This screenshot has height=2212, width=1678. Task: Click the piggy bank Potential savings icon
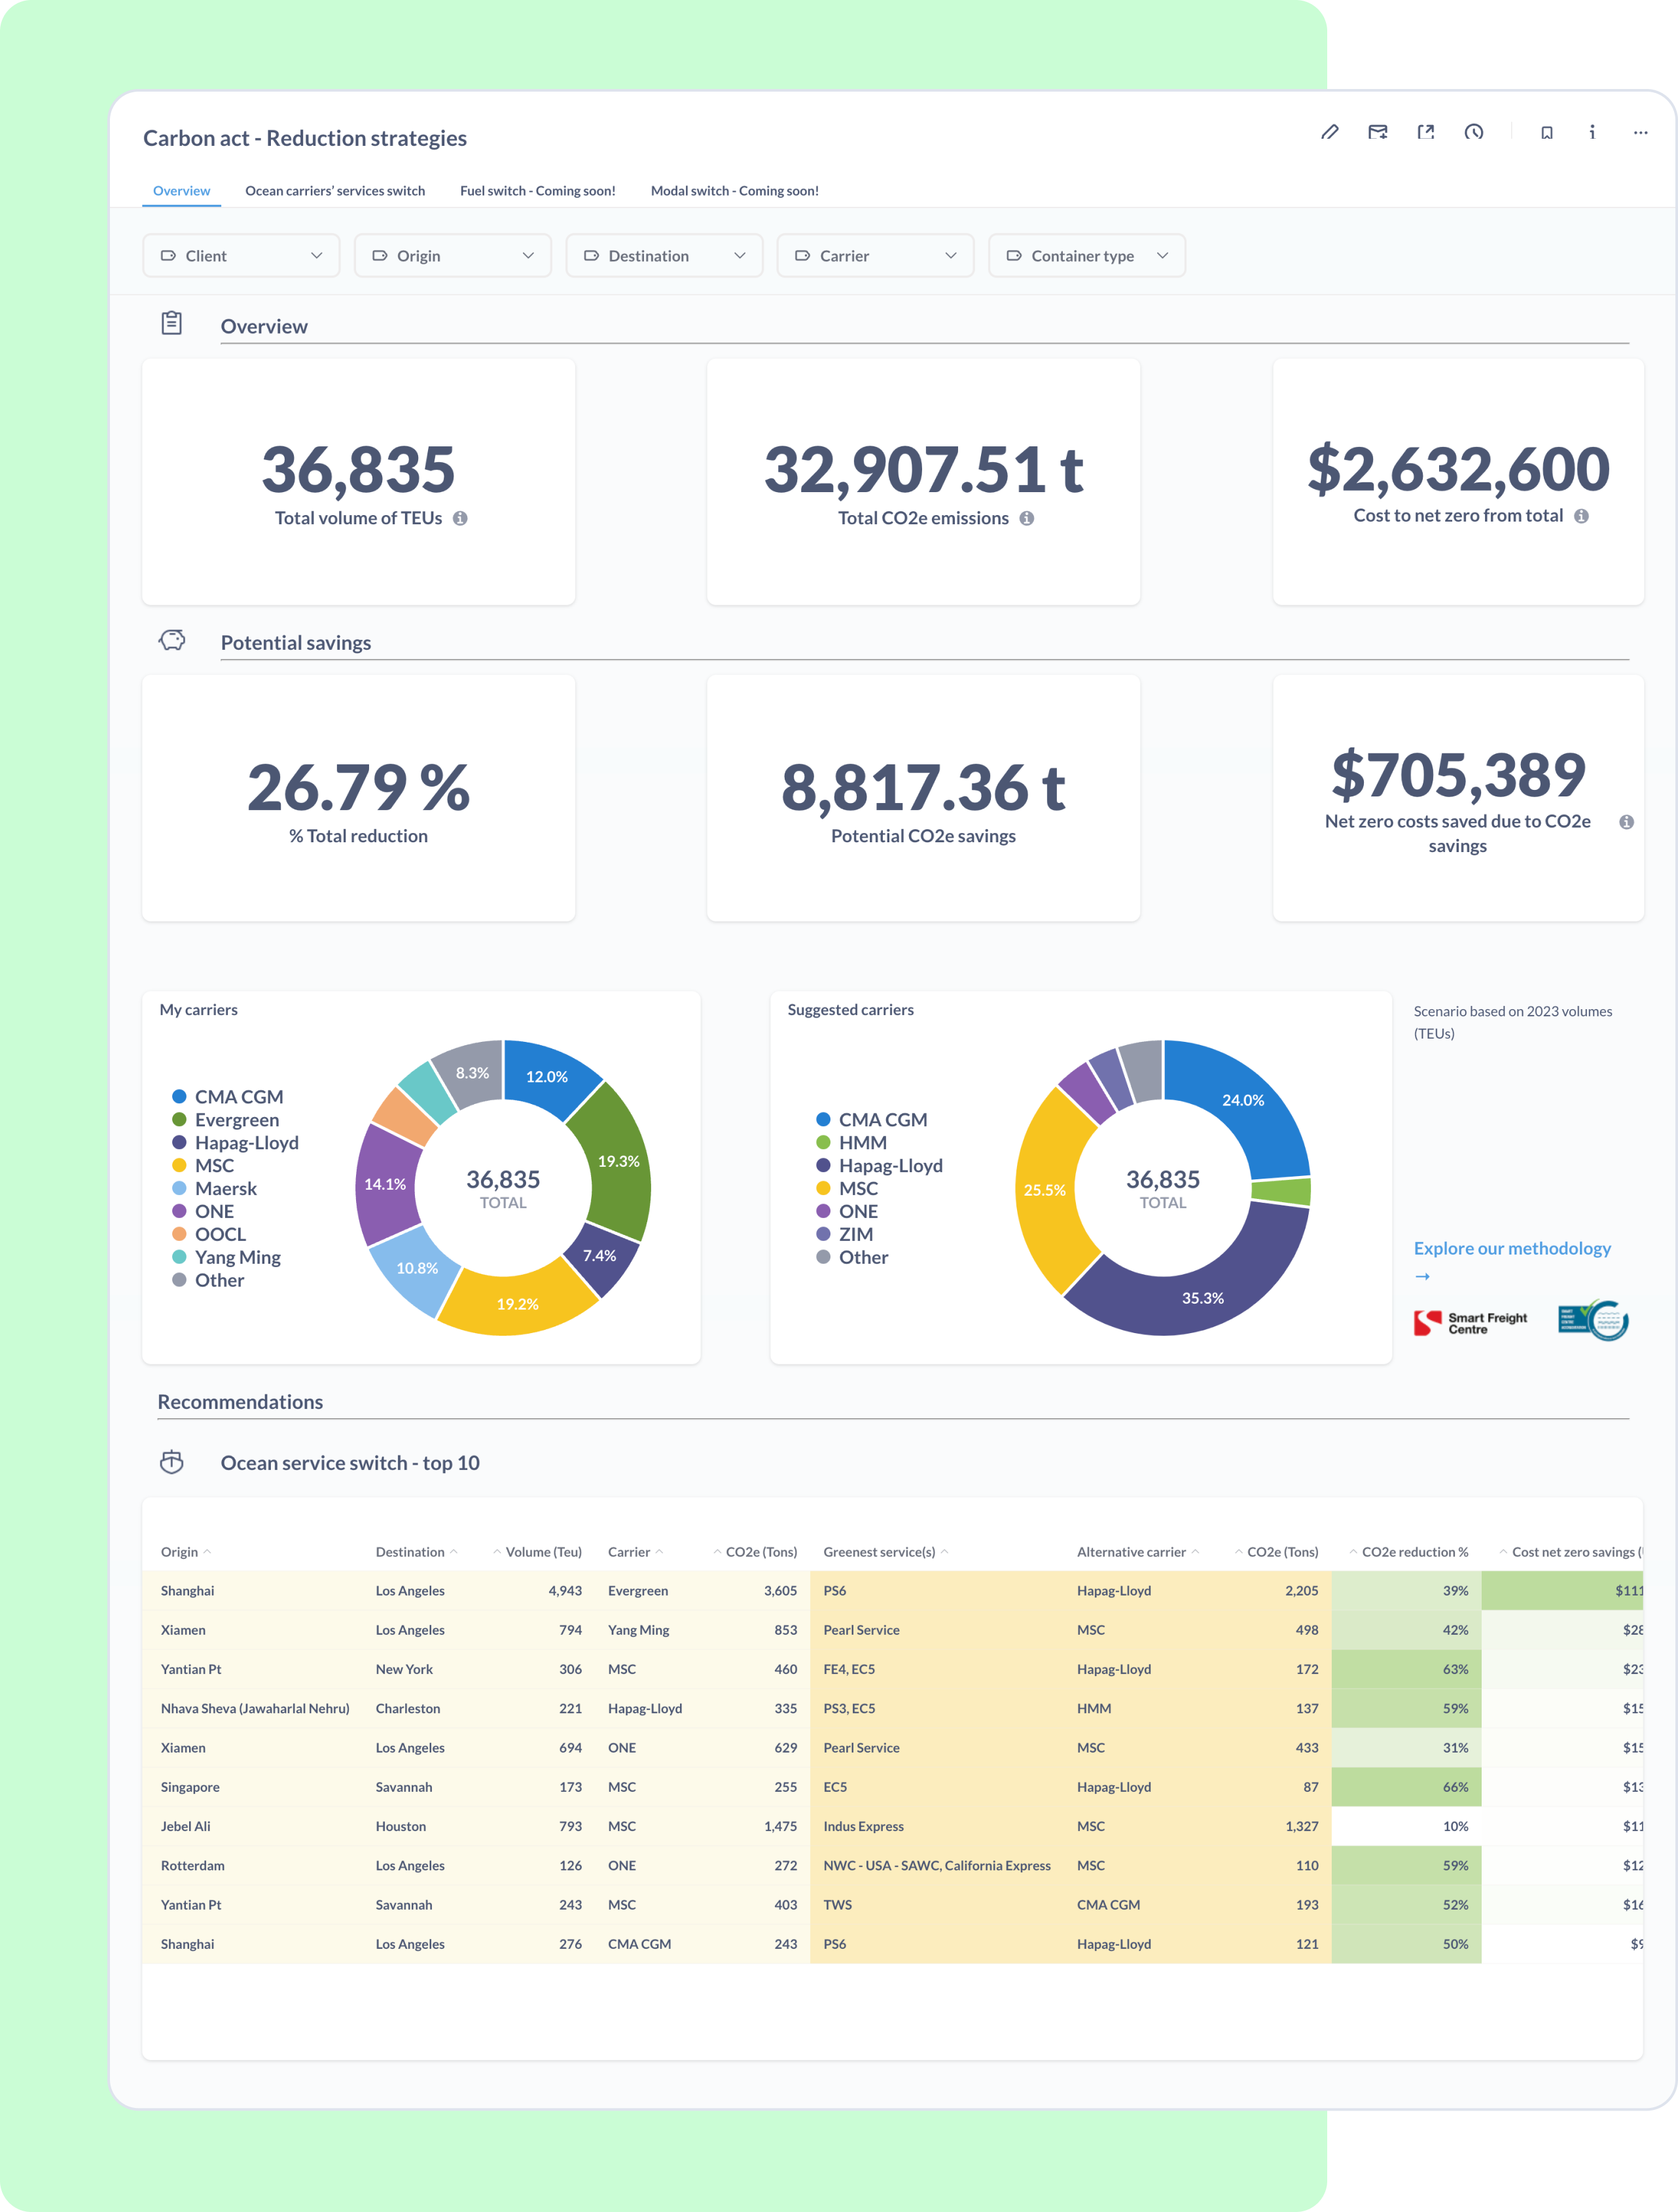(x=172, y=640)
